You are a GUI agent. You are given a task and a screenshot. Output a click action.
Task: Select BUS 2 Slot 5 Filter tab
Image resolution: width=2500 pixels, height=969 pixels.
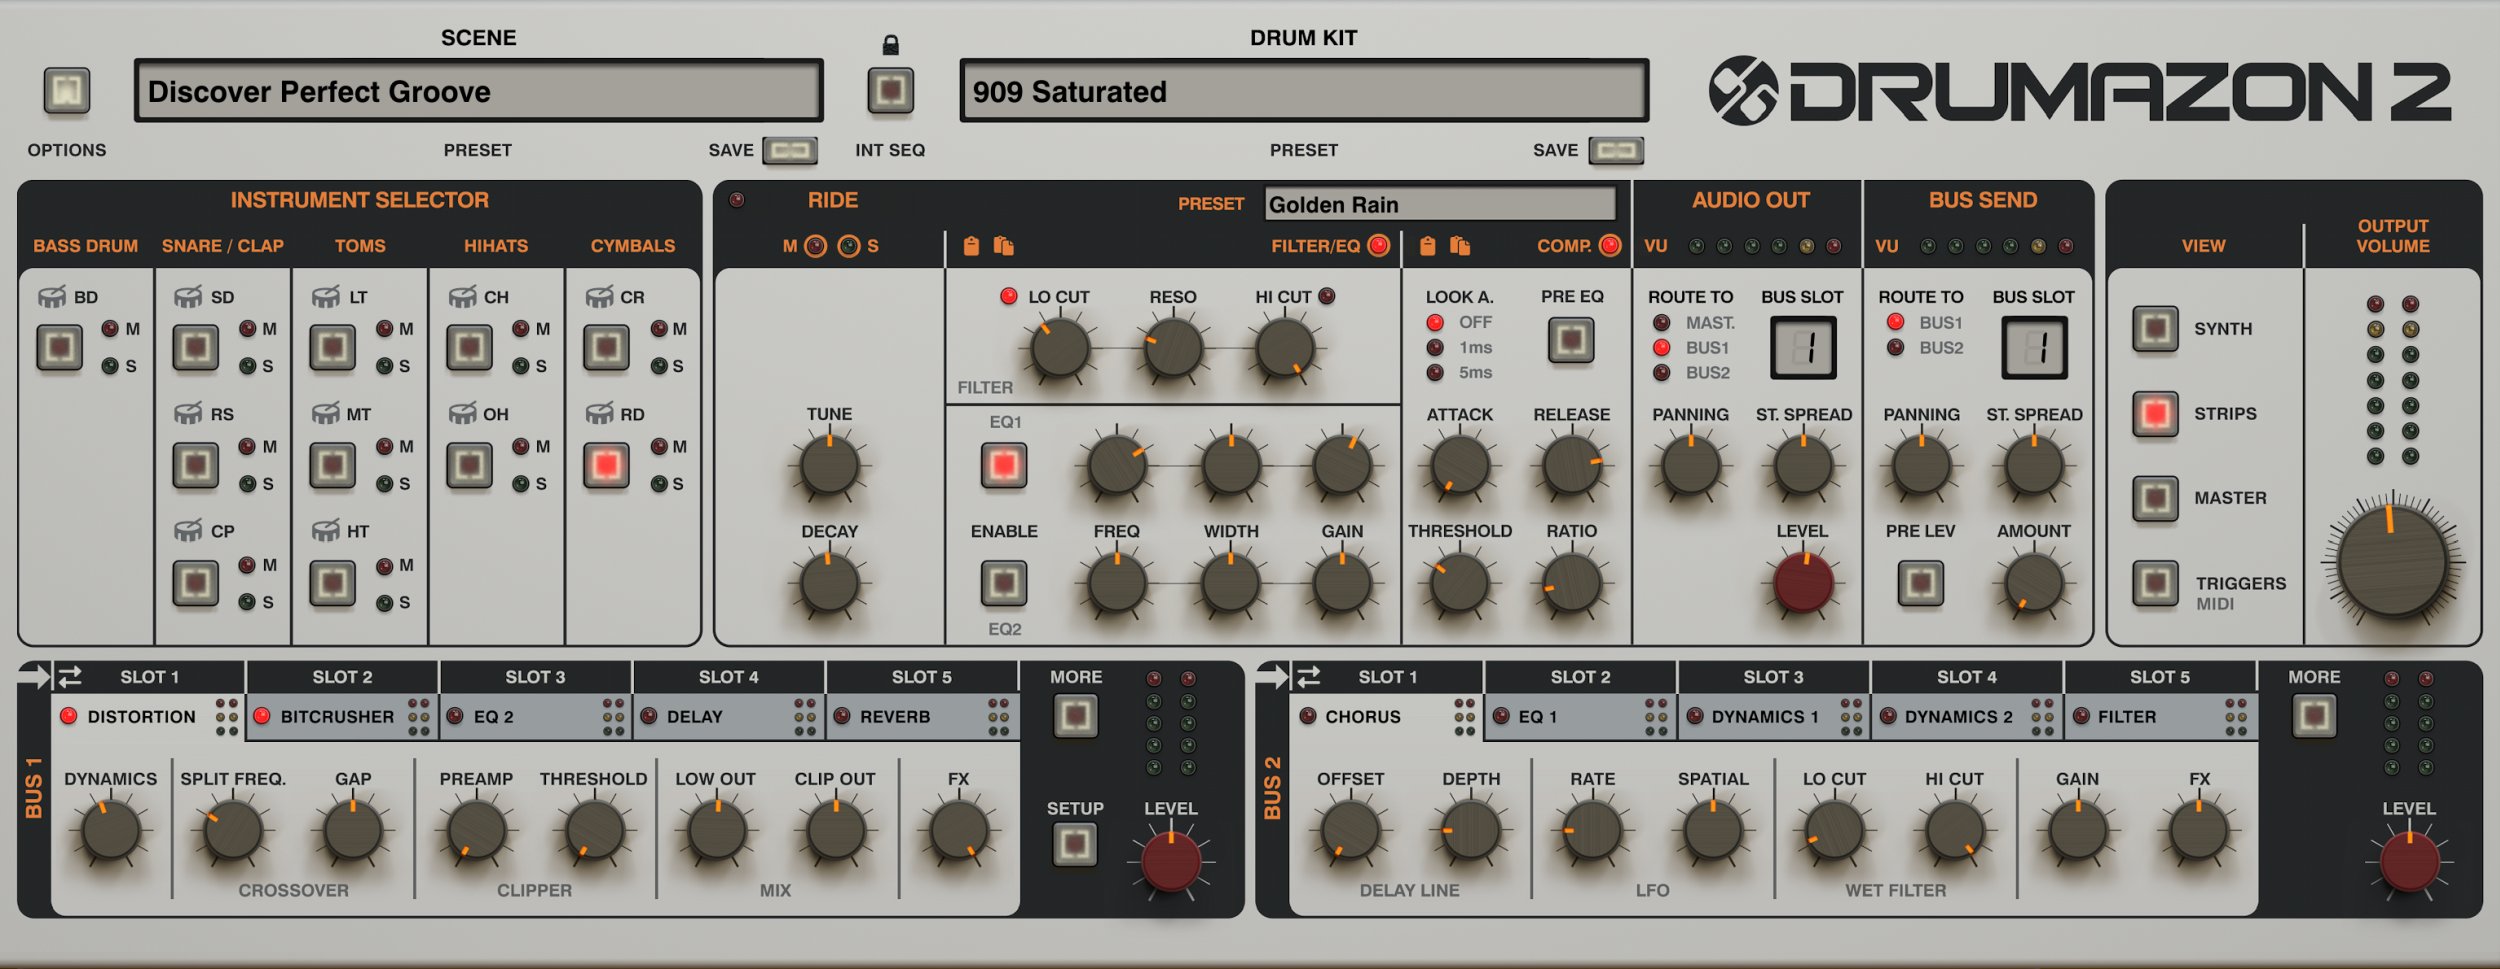[x=2160, y=717]
